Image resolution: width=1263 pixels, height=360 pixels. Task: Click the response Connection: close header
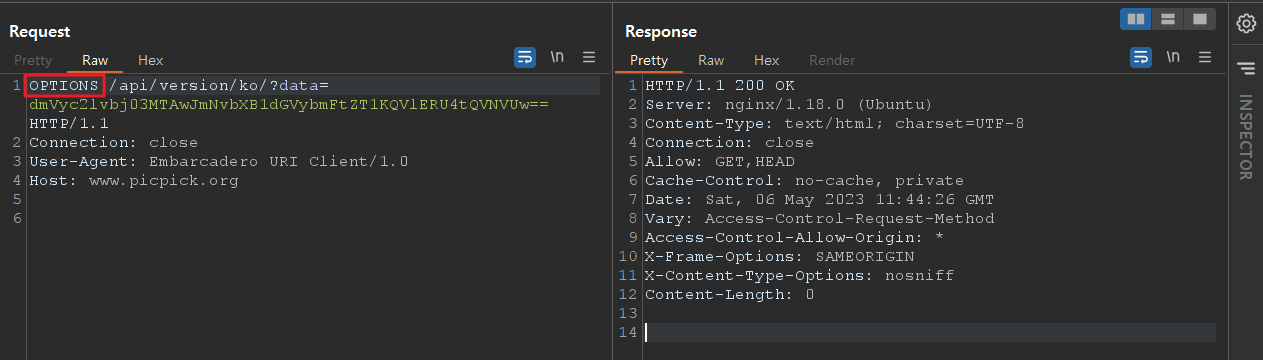[729, 143]
